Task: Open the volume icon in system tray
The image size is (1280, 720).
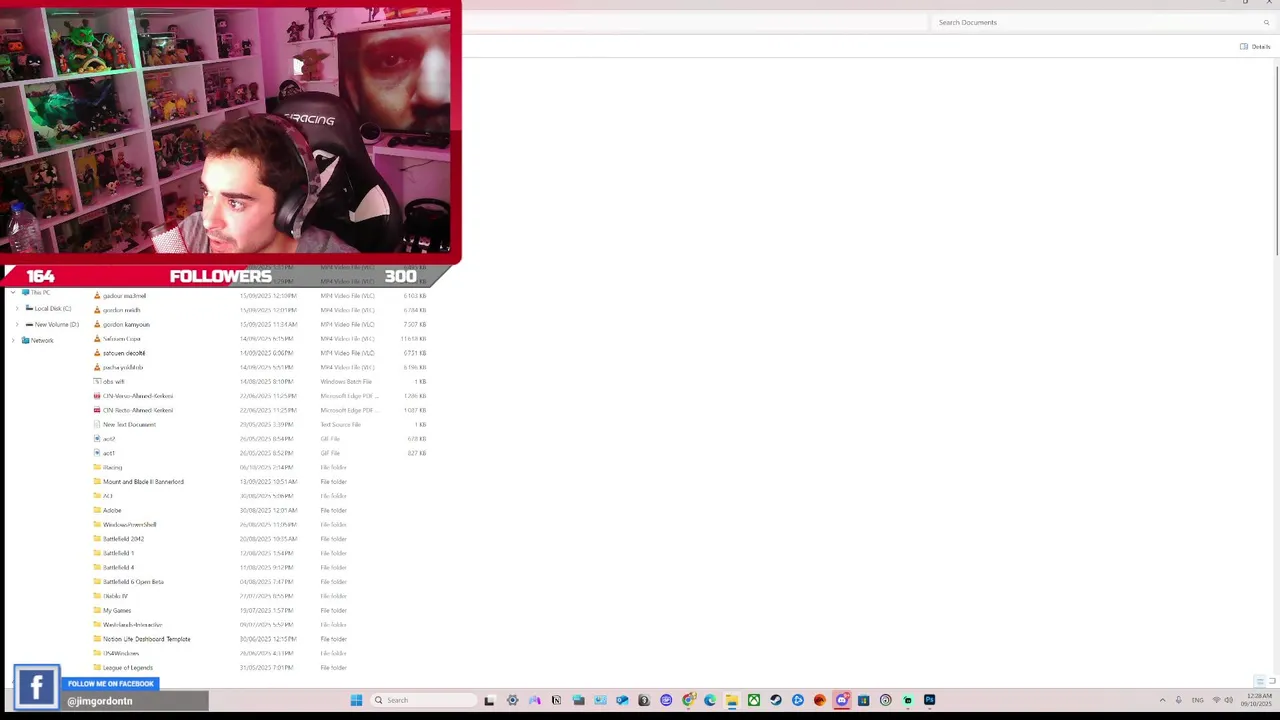Action: point(1228,700)
